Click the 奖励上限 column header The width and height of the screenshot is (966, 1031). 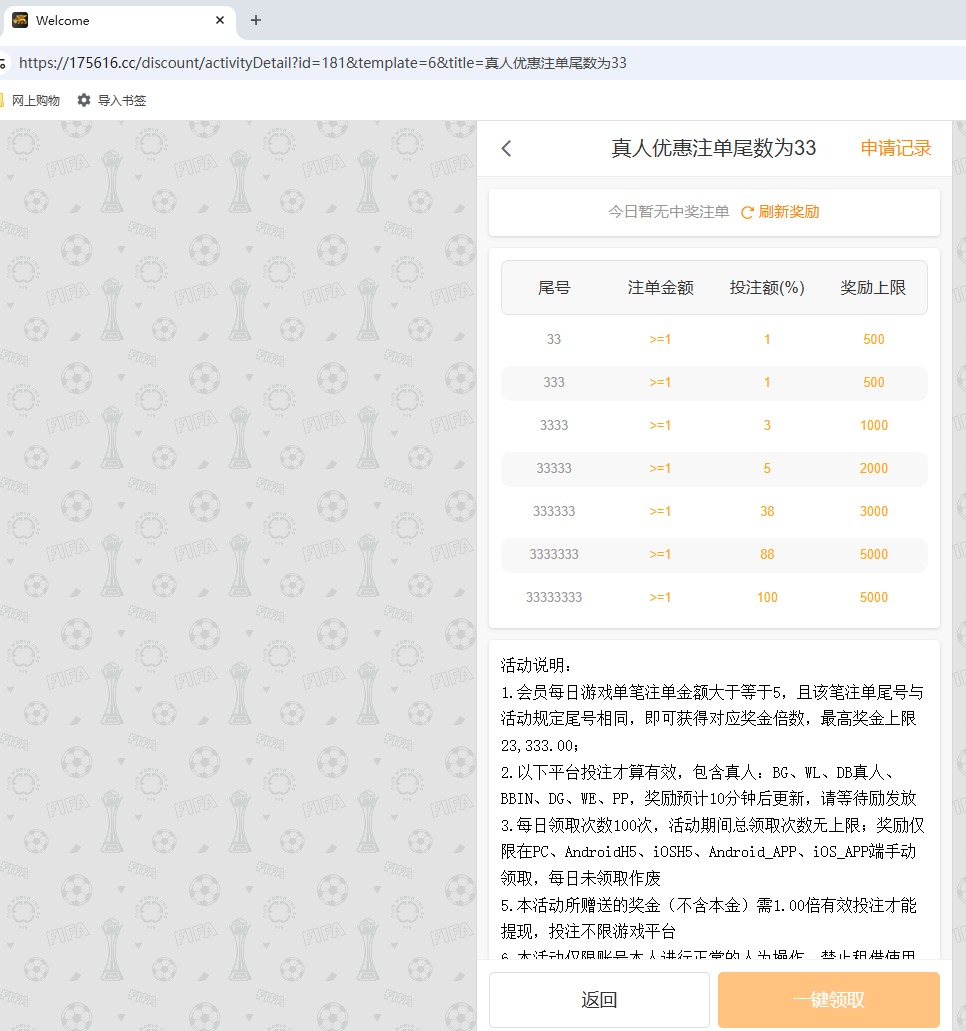873,288
